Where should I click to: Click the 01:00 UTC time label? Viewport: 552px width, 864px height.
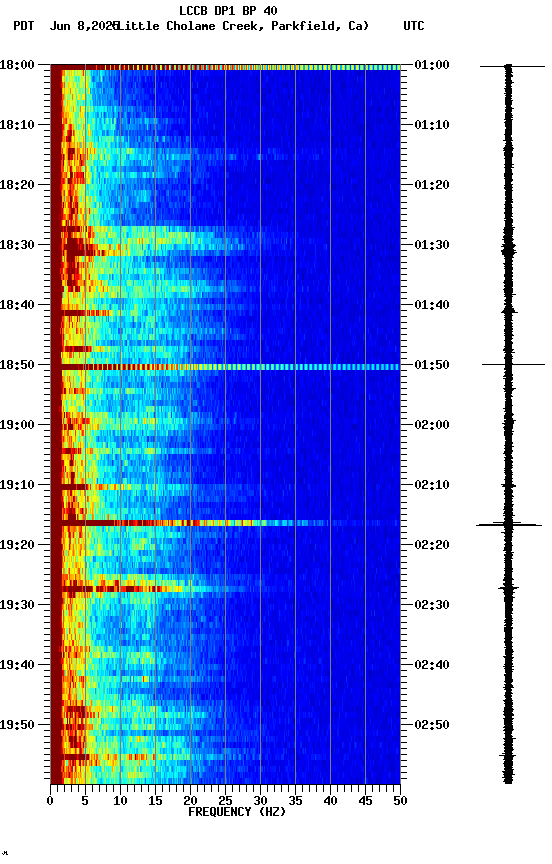point(432,64)
